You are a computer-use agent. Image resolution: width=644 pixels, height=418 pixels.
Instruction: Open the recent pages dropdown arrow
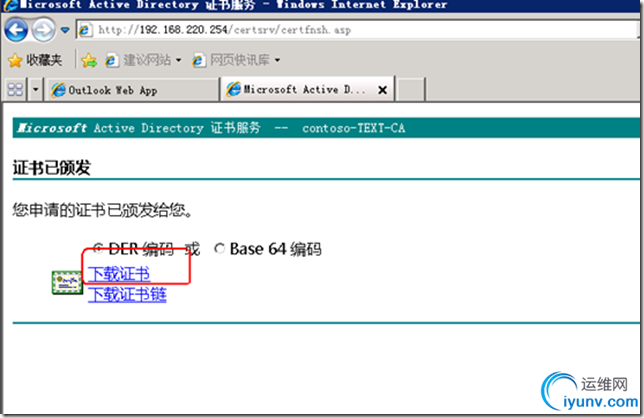point(65,30)
